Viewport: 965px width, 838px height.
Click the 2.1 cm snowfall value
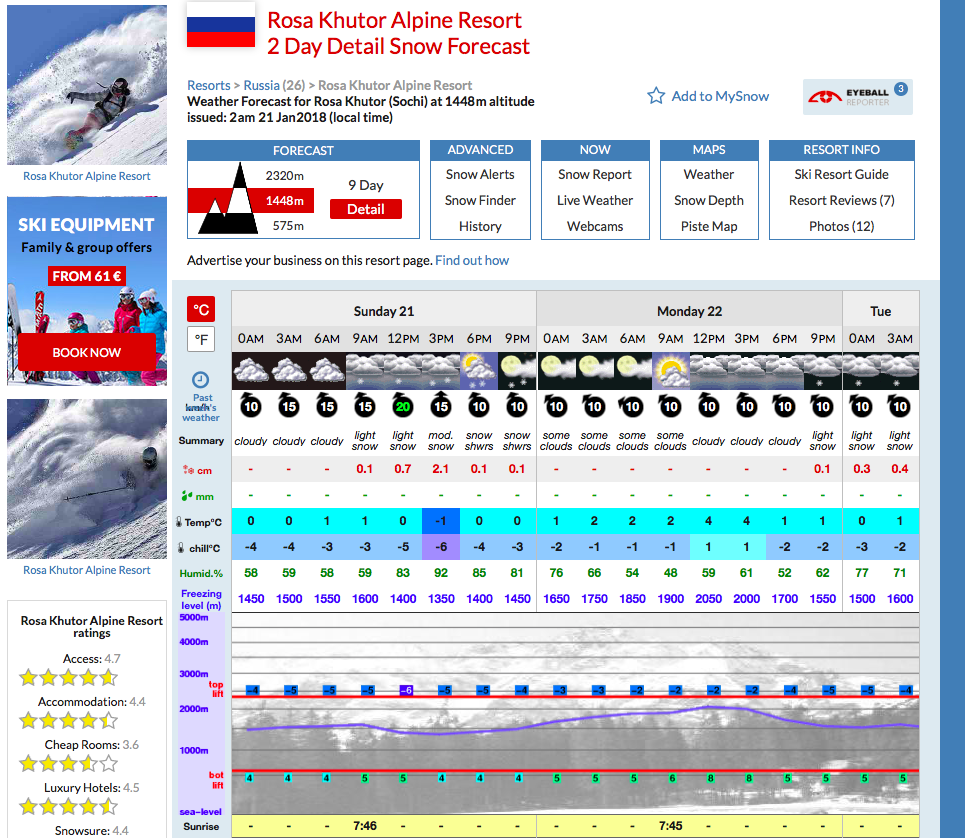[441, 469]
